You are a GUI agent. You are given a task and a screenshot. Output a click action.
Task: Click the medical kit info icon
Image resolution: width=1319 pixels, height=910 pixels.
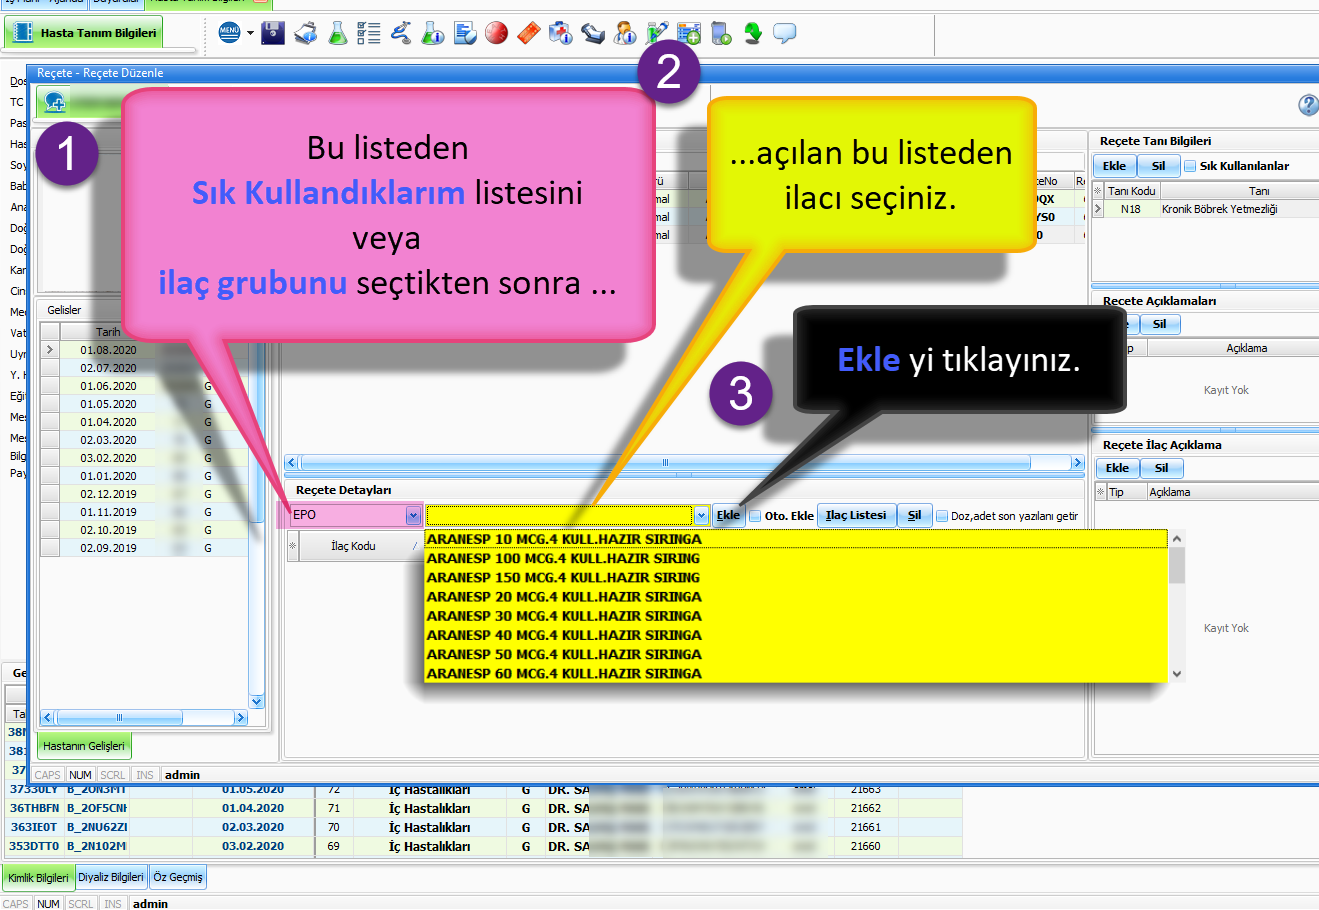pyautogui.click(x=561, y=33)
